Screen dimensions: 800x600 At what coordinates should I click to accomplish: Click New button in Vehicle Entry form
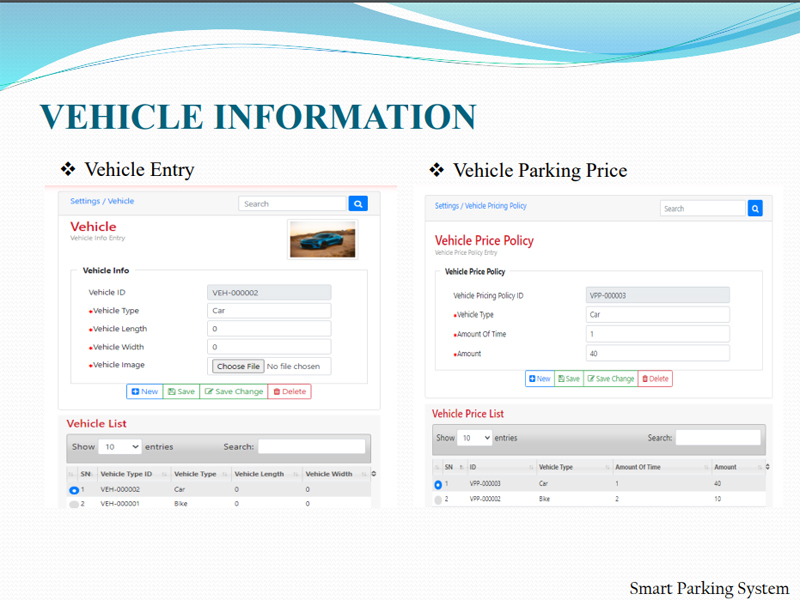pos(144,392)
